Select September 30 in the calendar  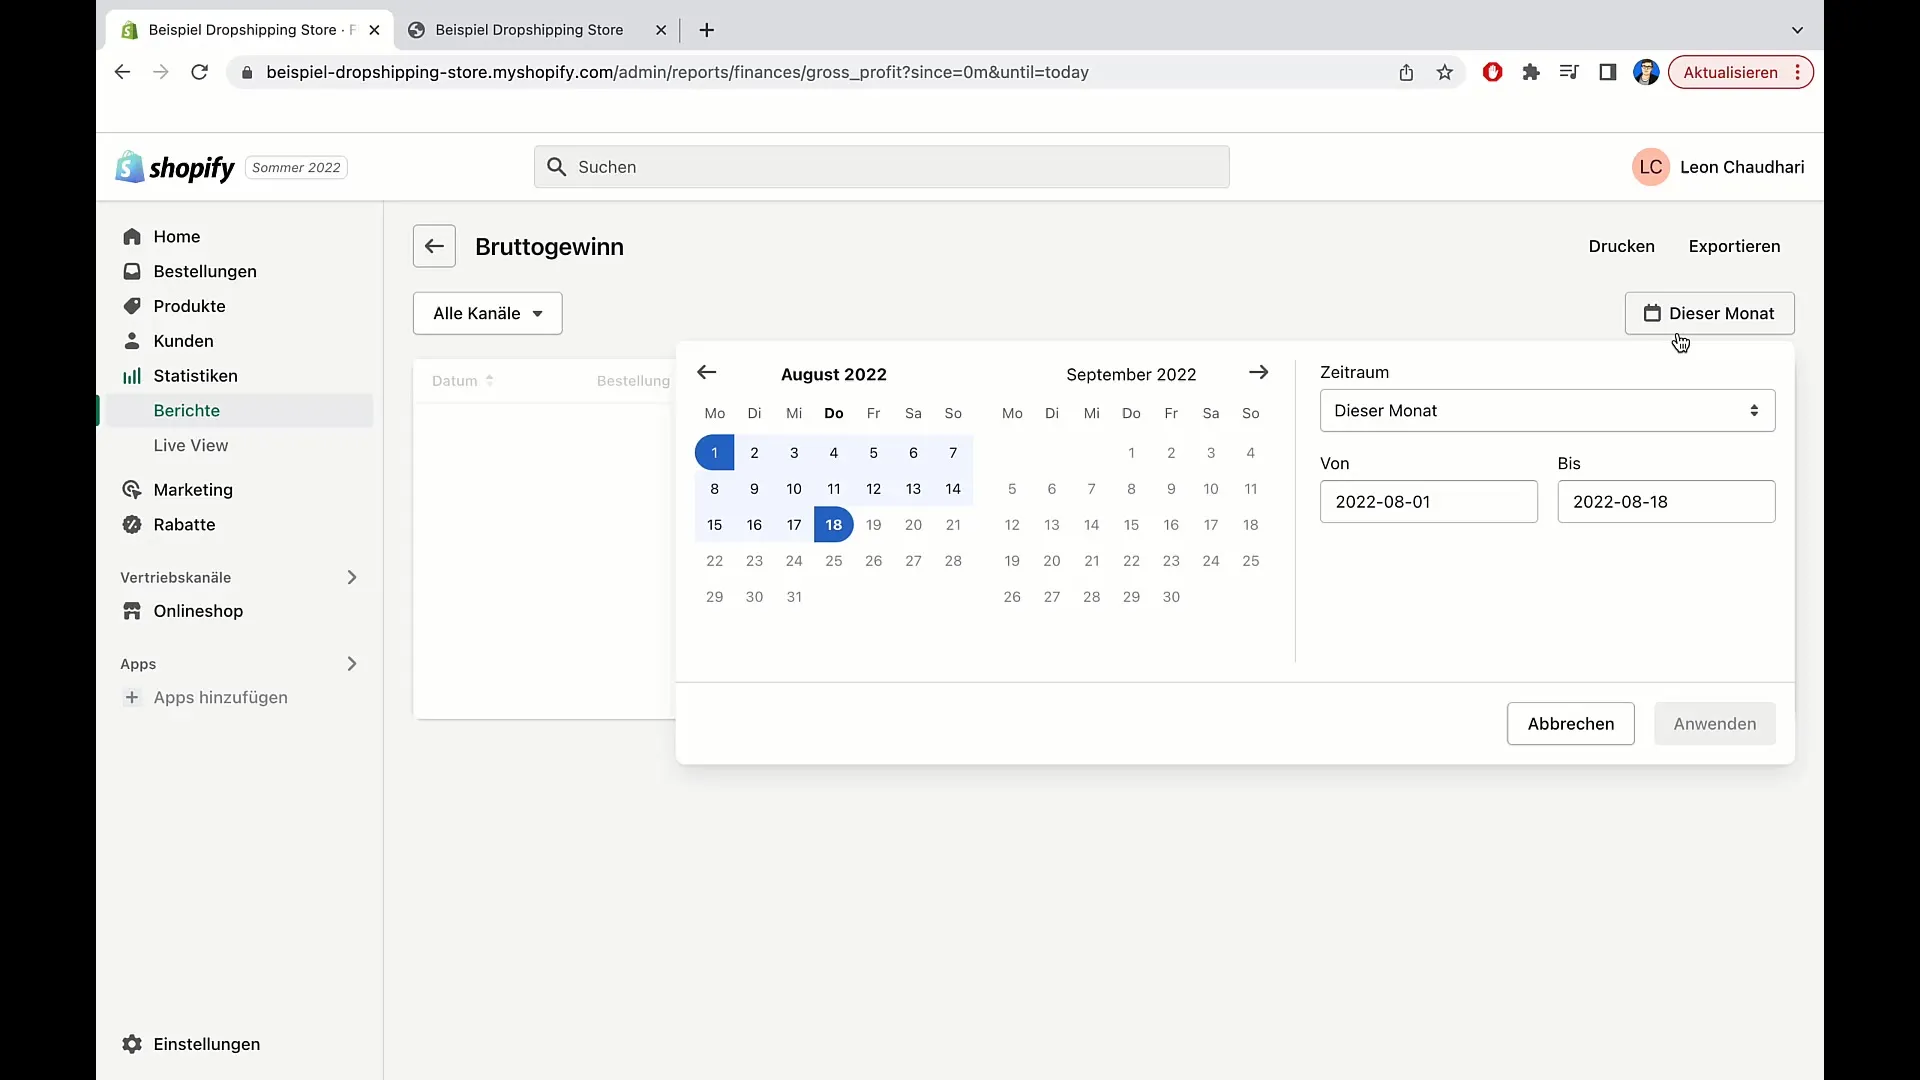coord(1171,597)
